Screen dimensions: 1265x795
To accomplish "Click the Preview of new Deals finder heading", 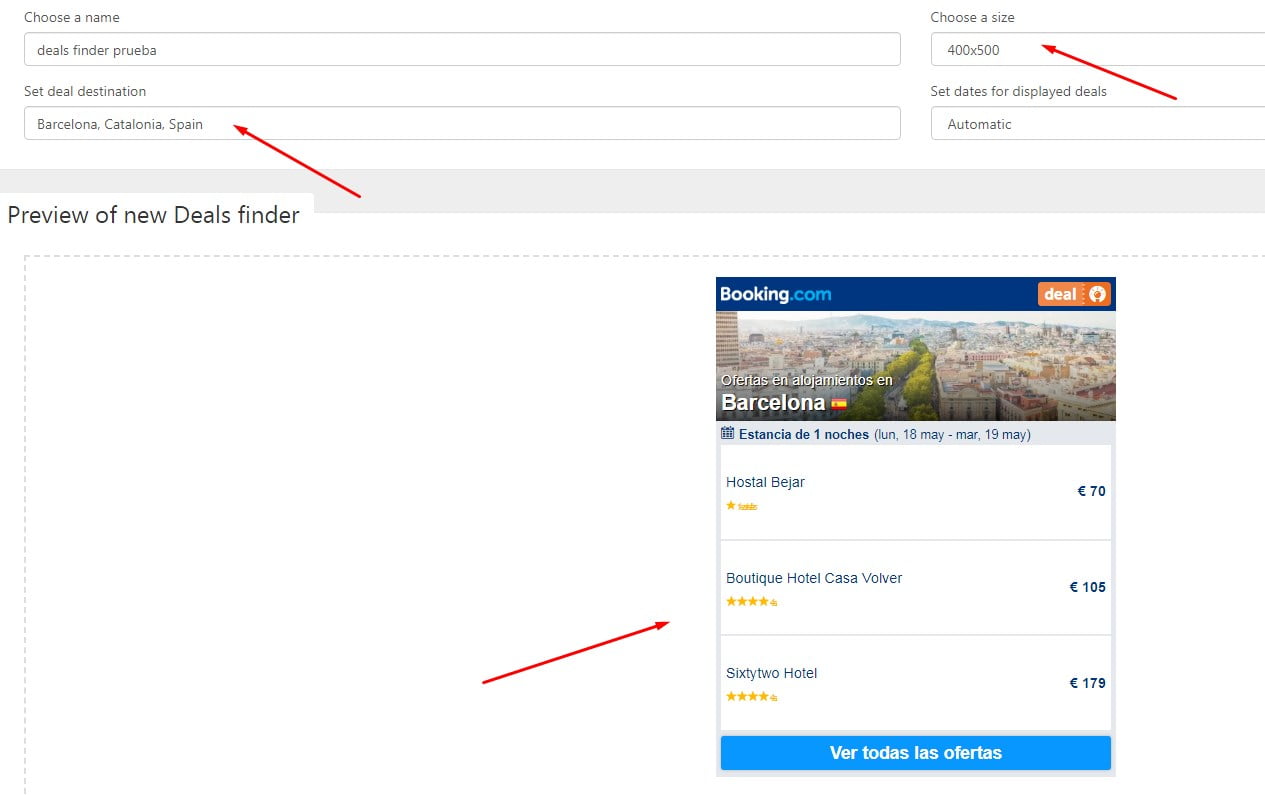I will tap(154, 215).
